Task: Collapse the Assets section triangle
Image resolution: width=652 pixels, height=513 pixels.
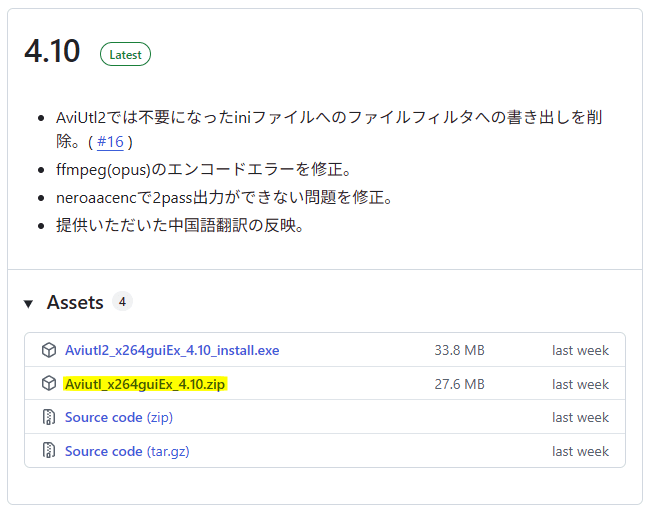Action: click(28, 304)
